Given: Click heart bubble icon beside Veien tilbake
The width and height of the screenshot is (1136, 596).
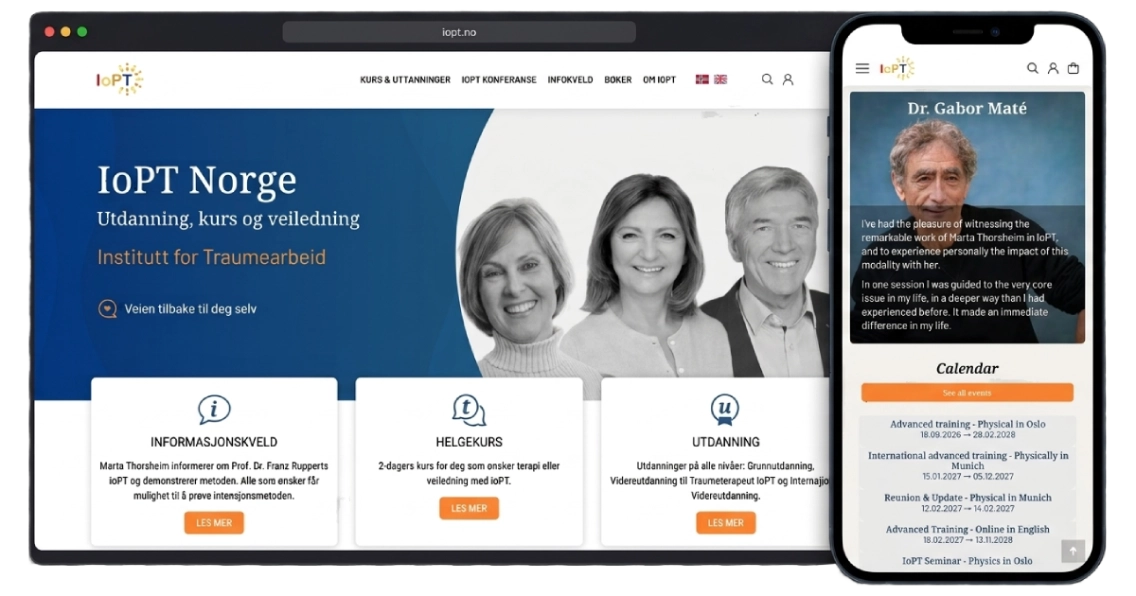Looking at the screenshot, I should pyautogui.click(x=107, y=309).
